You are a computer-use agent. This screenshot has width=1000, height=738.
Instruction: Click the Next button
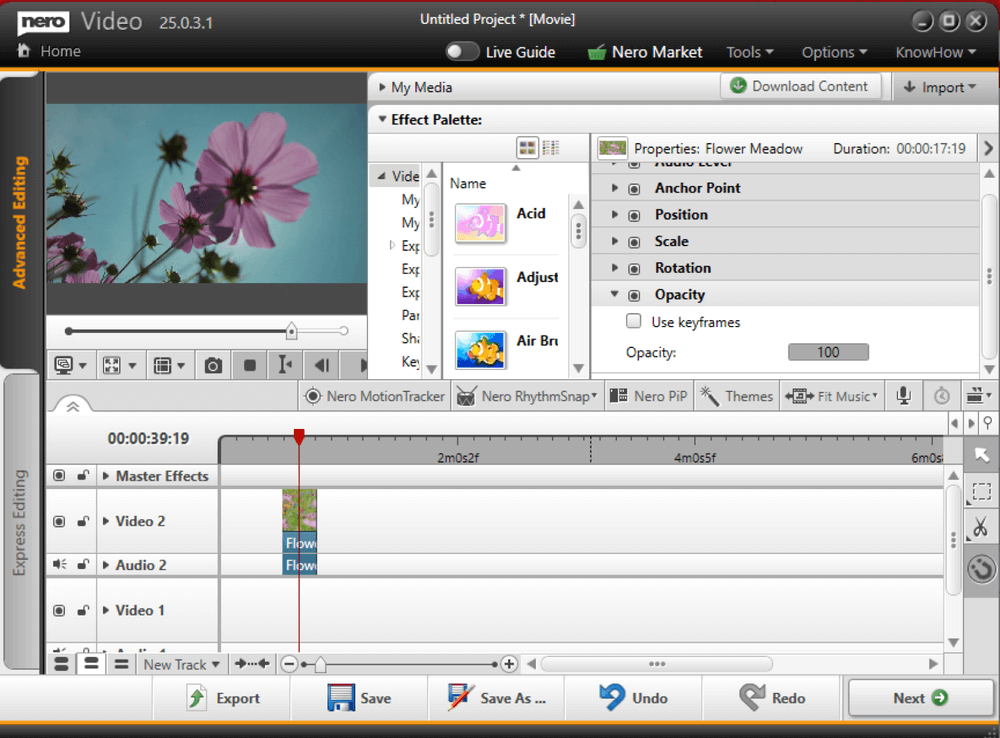pyautogui.click(x=920, y=698)
